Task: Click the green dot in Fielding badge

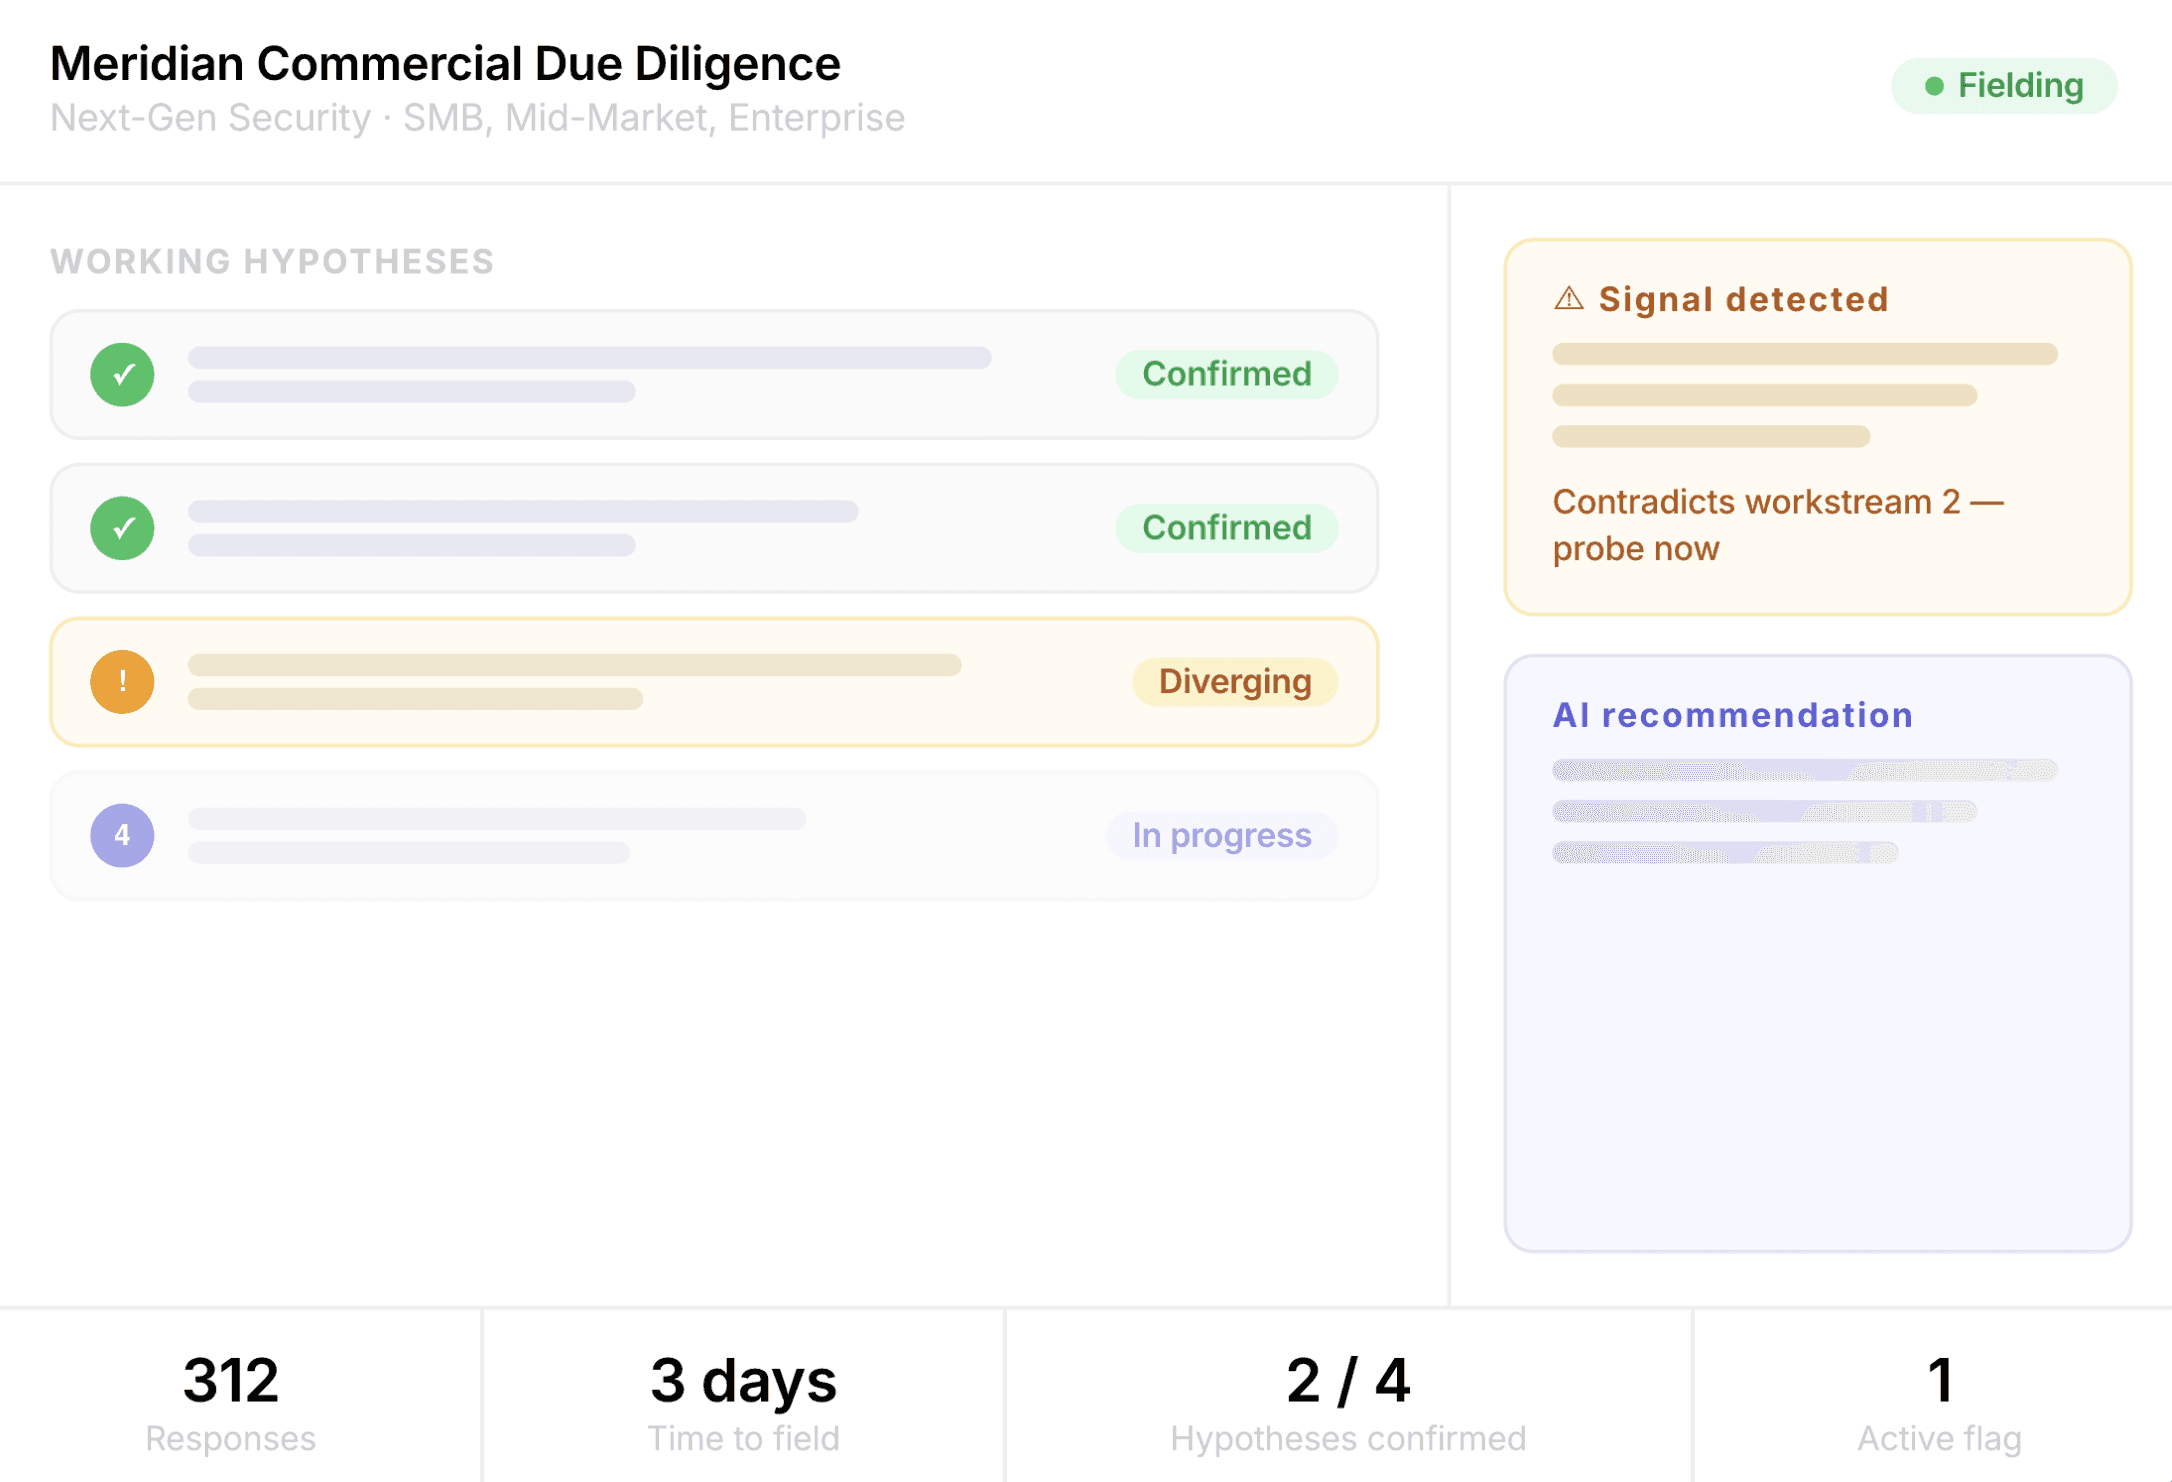Action: point(1934,86)
